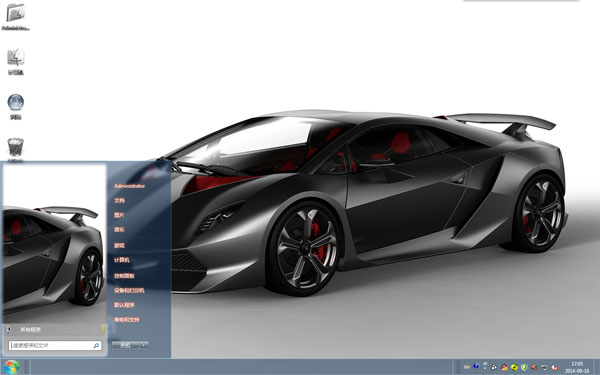Click the colorful person tray icon
600x375 pixels.
click(504, 367)
